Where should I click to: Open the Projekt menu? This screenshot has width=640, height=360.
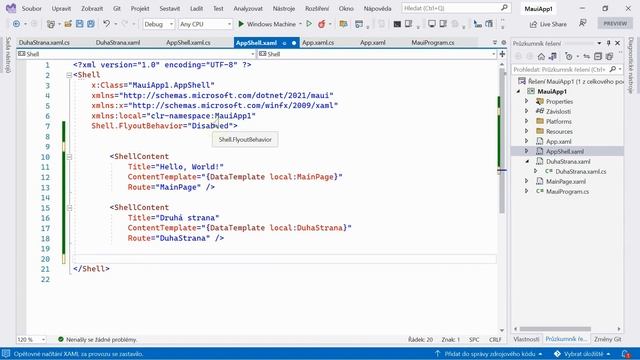click(x=140, y=8)
